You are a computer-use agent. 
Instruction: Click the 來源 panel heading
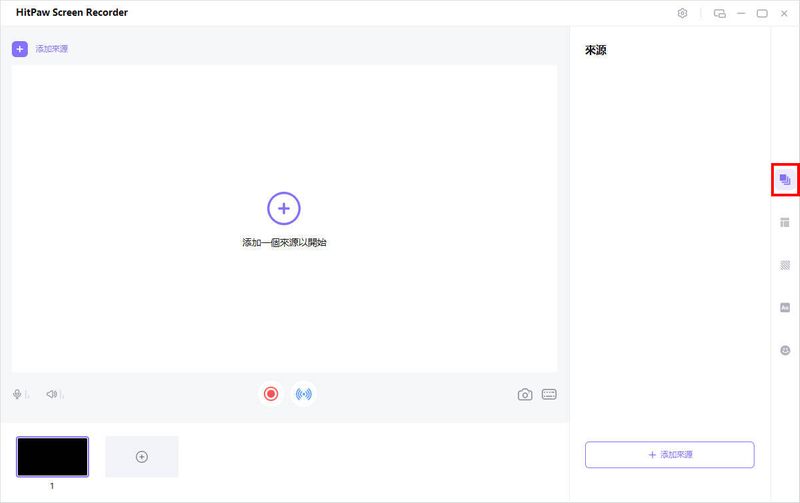tap(596, 50)
